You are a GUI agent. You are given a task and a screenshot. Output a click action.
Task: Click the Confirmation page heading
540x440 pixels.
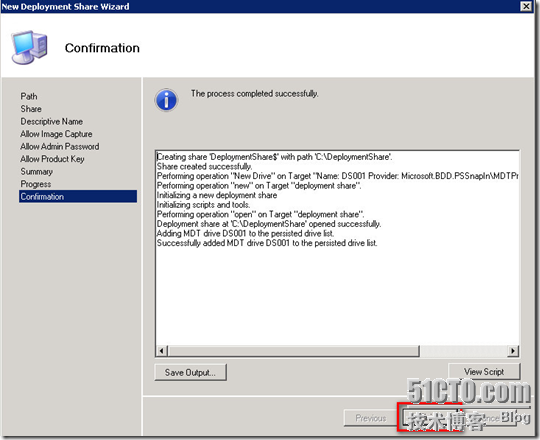click(x=102, y=48)
